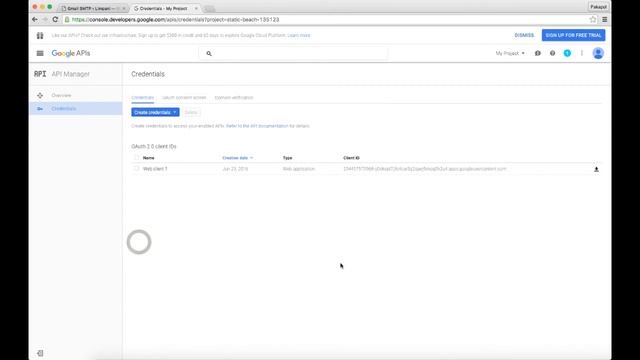Tick the Web client 1 checkbox
The height and width of the screenshot is (360, 640).
(136, 169)
